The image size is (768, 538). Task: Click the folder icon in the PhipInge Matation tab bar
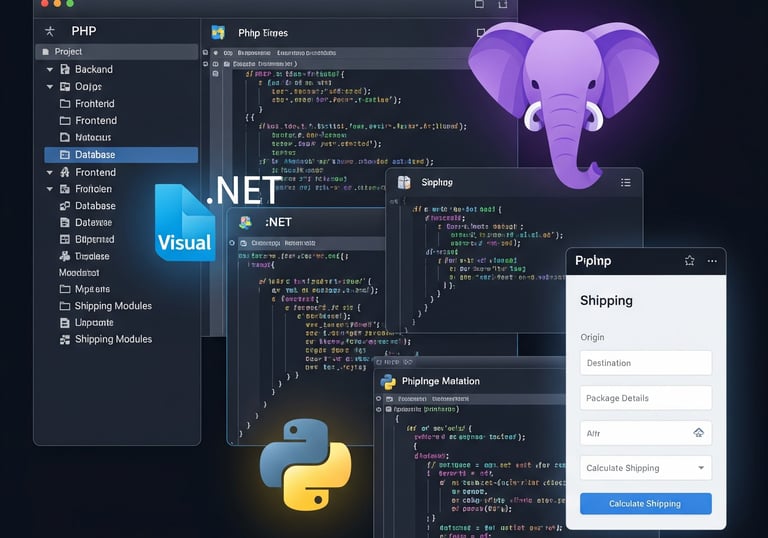pyautogui.click(x=389, y=399)
